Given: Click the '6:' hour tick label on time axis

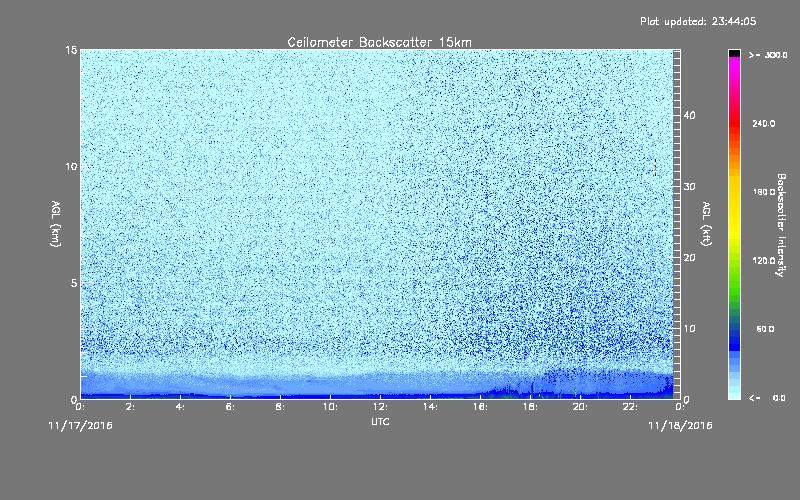Looking at the screenshot, I should click(x=230, y=407).
